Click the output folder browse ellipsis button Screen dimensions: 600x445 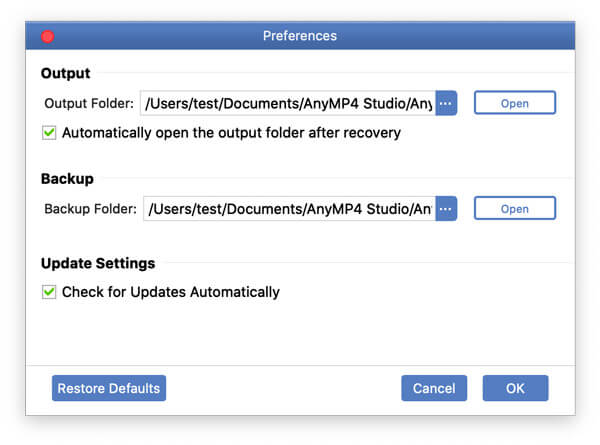click(446, 103)
